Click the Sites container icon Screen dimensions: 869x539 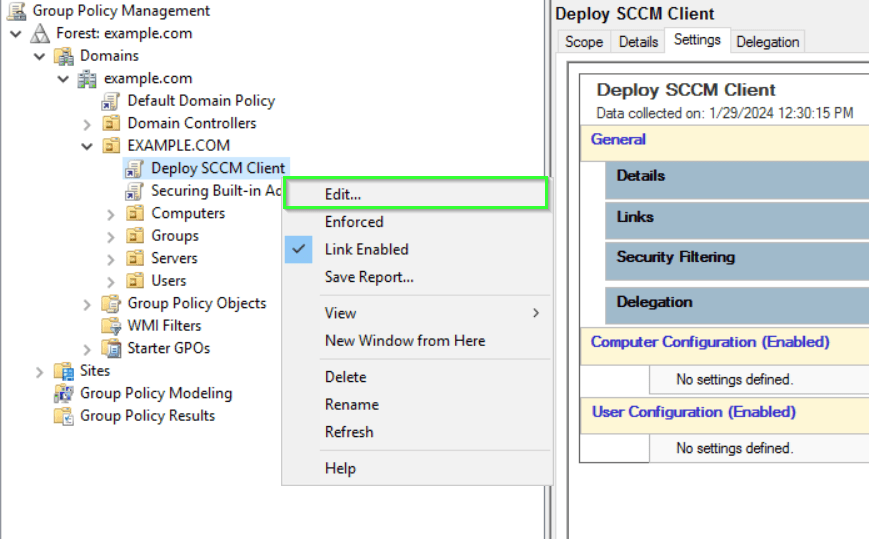tap(64, 371)
